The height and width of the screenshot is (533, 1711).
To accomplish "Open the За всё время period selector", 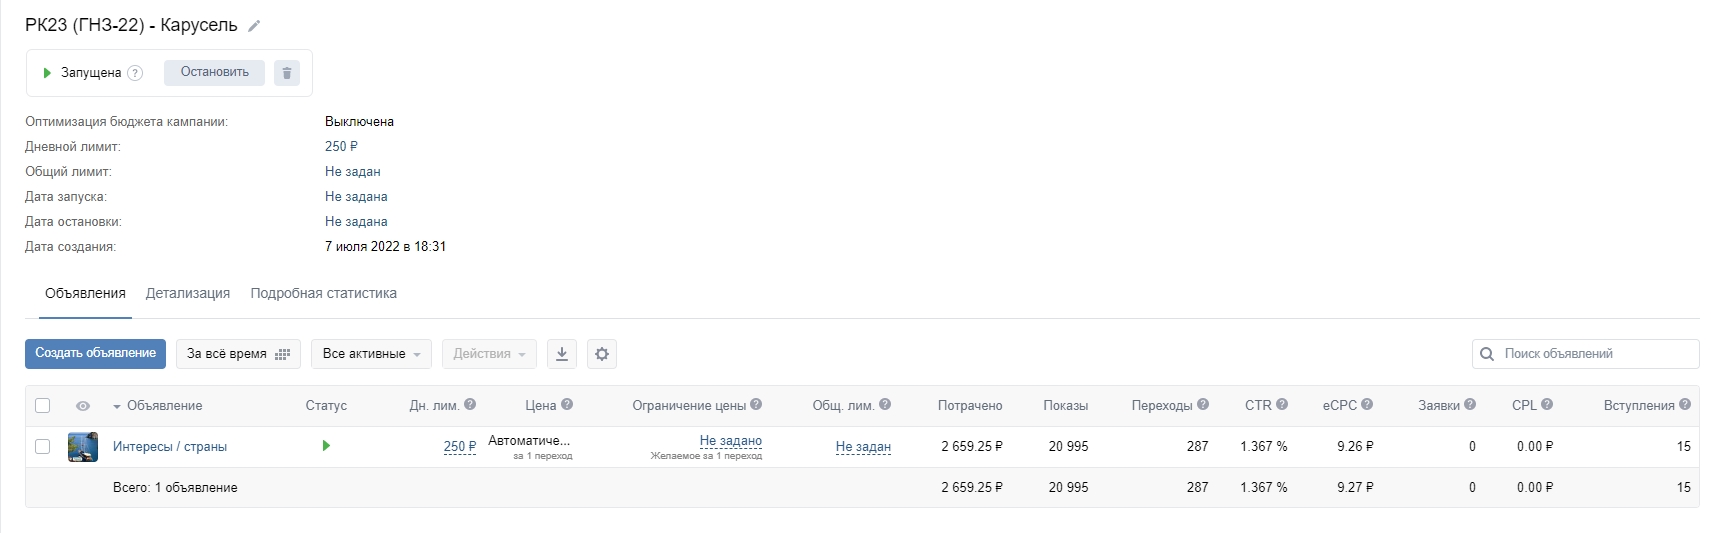I will 238,354.
